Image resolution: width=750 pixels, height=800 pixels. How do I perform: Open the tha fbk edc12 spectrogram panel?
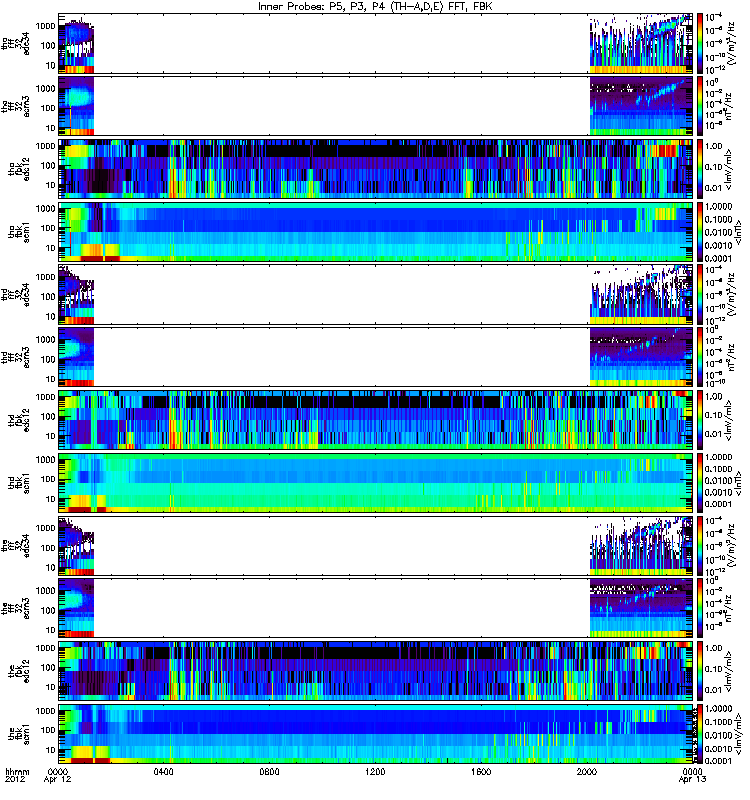(x=375, y=169)
